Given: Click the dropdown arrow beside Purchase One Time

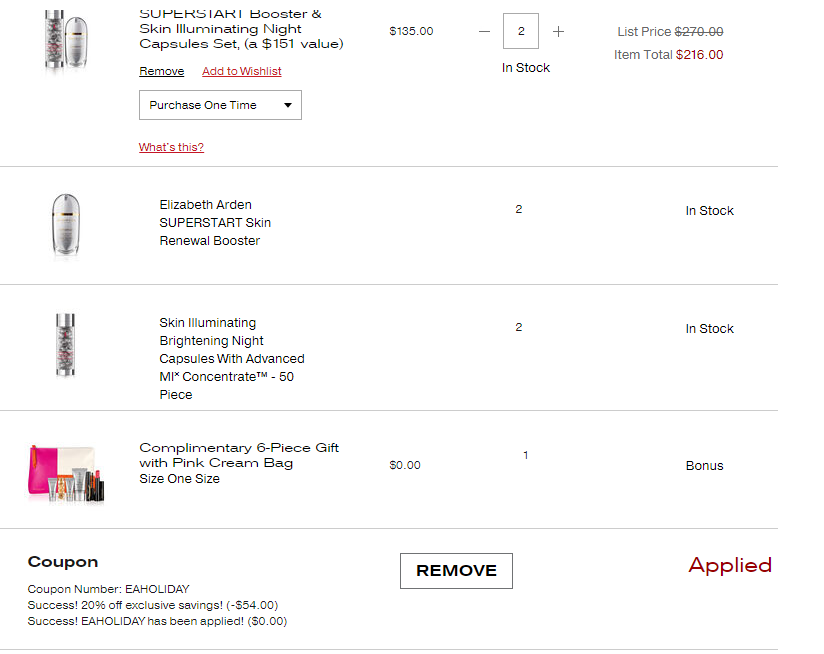Looking at the screenshot, I should [x=287, y=105].
